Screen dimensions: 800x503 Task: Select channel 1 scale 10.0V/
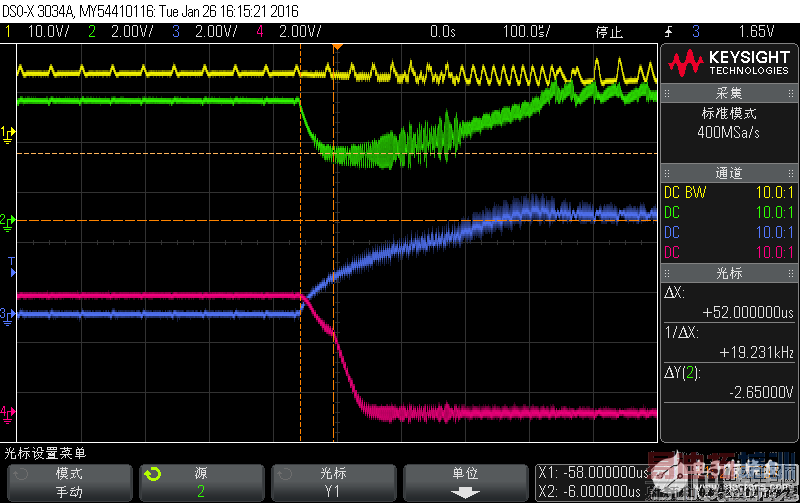tap(48, 32)
